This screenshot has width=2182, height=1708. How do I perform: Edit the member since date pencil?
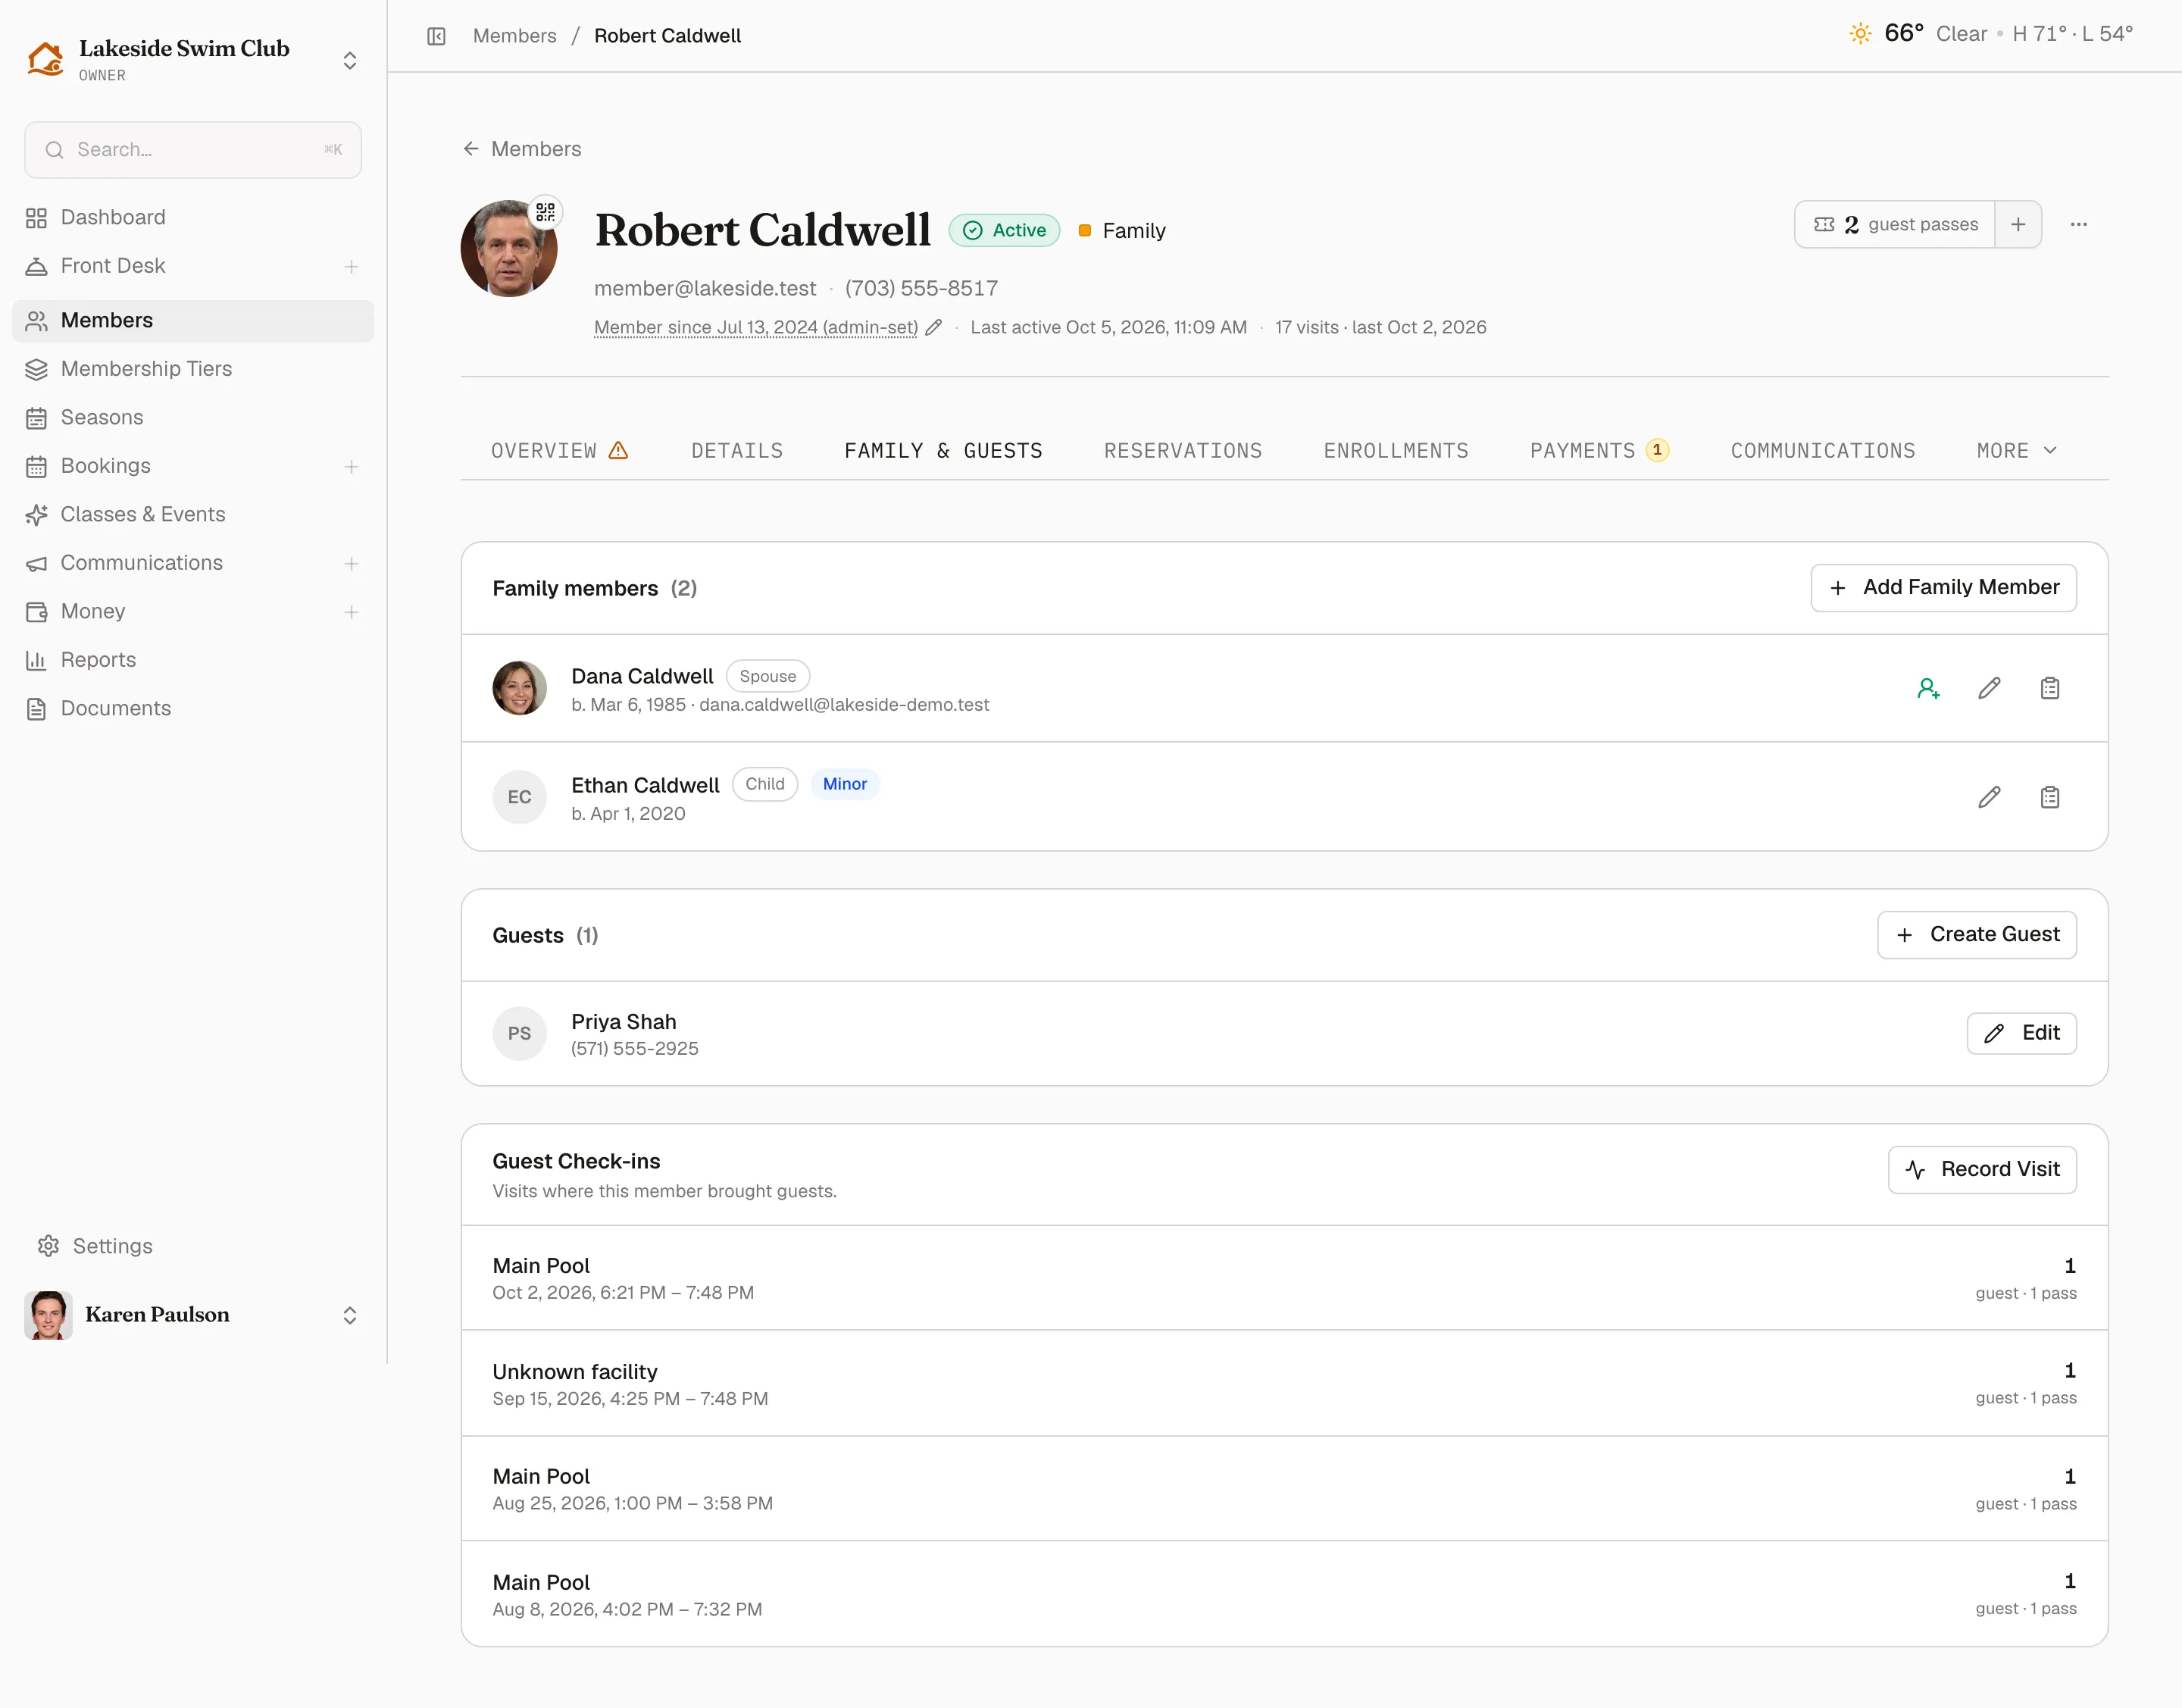pos(933,328)
